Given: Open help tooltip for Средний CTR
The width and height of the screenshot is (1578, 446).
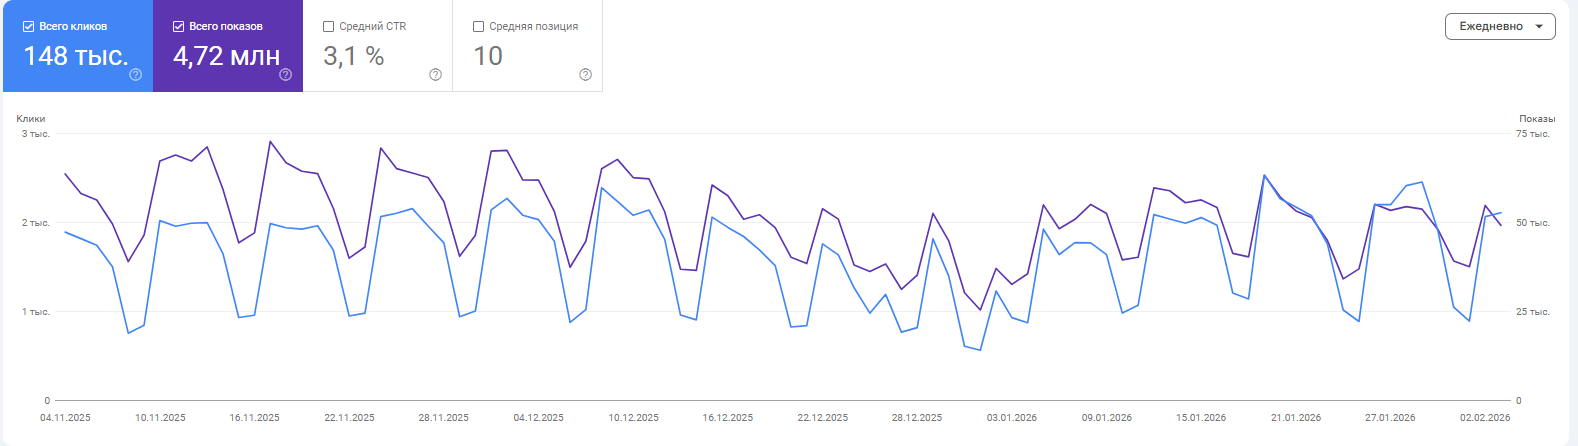Looking at the screenshot, I should (436, 75).
